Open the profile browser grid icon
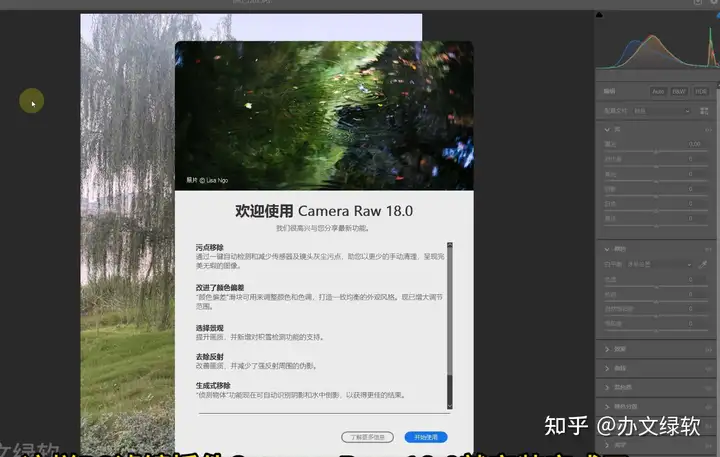 click(704, 111)
